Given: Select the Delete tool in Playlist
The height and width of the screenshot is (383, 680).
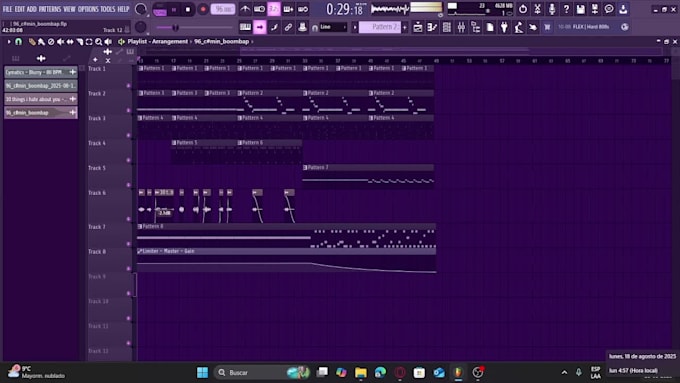Looking at the screenshot, I should [x=51, y=42].
